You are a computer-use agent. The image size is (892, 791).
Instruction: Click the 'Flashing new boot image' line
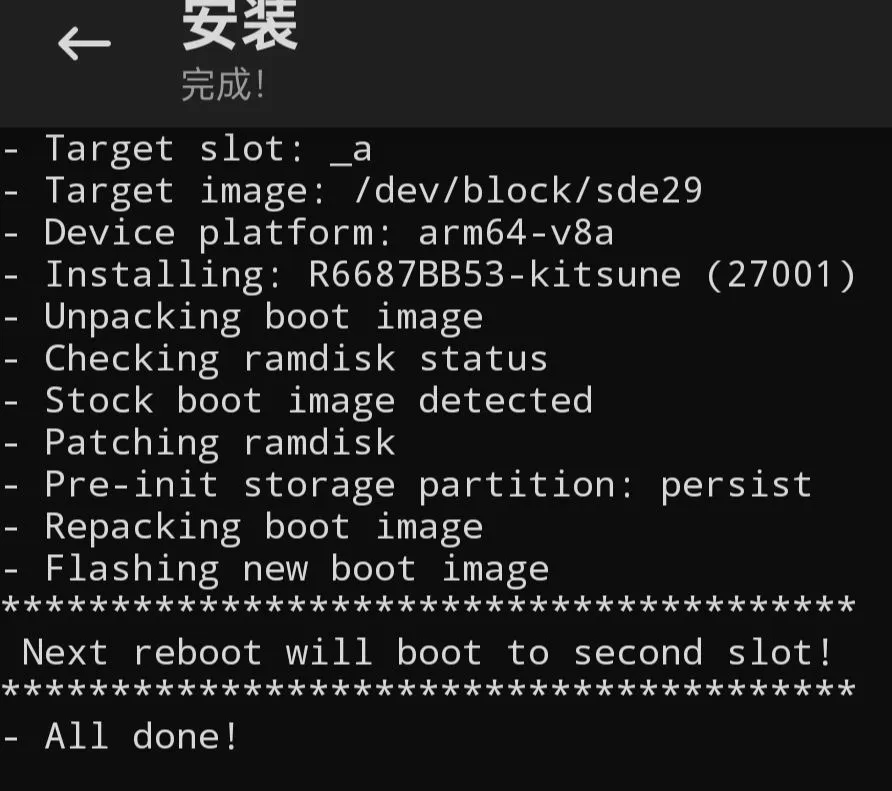click(275, 569)
